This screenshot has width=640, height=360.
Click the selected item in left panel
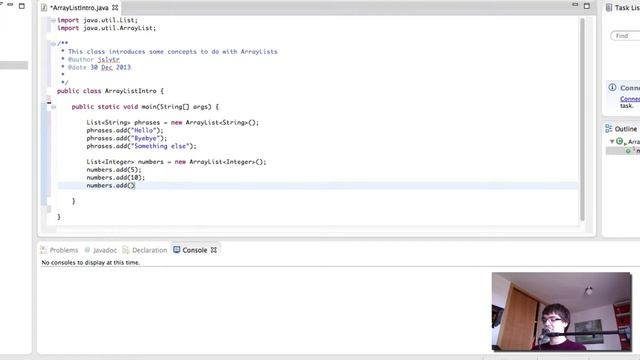tap(14, 65)
